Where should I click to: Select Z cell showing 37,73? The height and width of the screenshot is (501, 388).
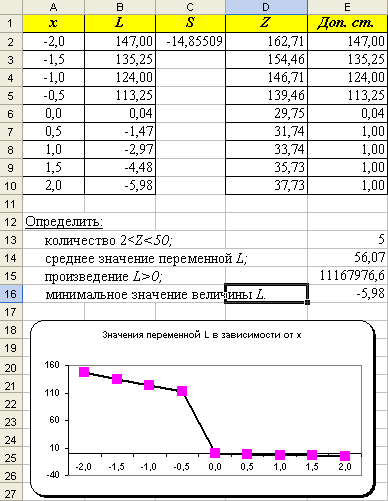click(x=266, y=185)
